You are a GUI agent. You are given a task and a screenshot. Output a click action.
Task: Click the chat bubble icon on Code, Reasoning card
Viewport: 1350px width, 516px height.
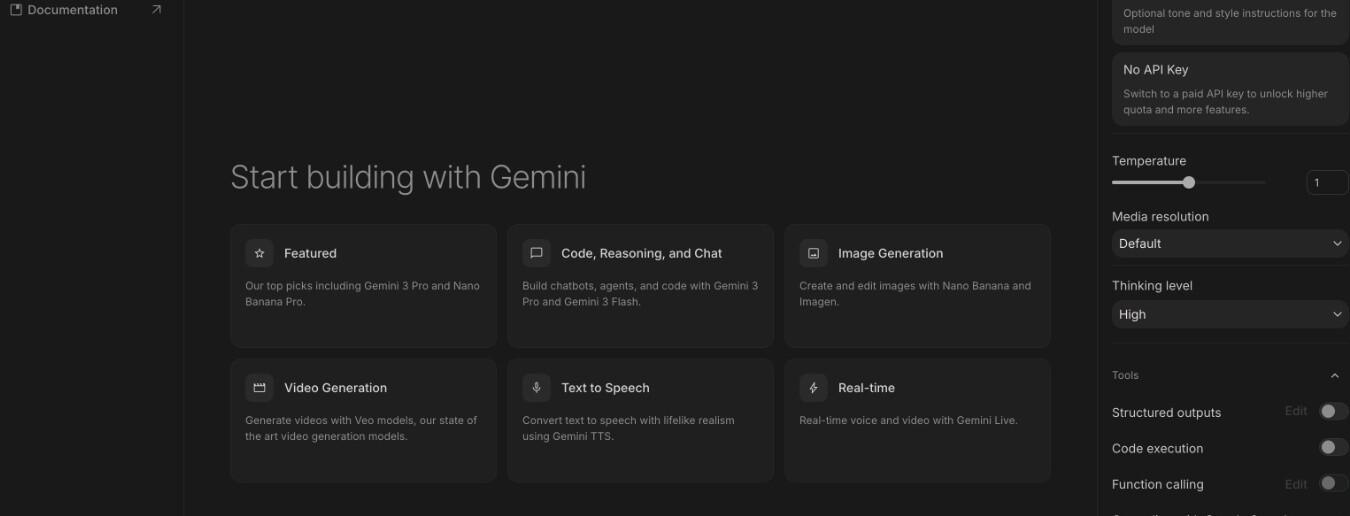[x=536, y=253]
